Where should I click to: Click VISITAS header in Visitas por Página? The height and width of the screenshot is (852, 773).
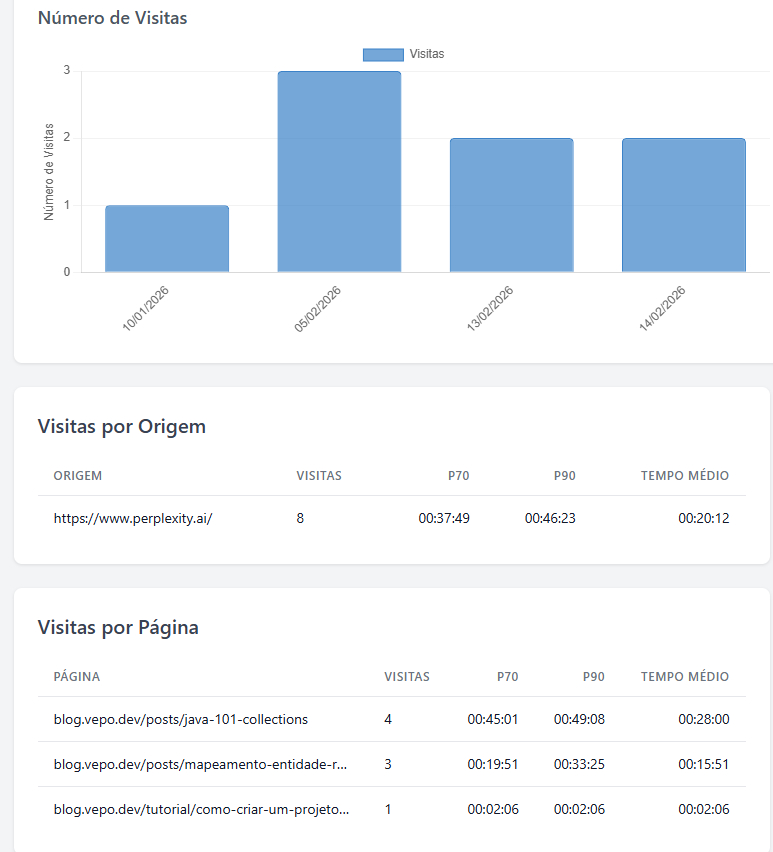point(406,677)
